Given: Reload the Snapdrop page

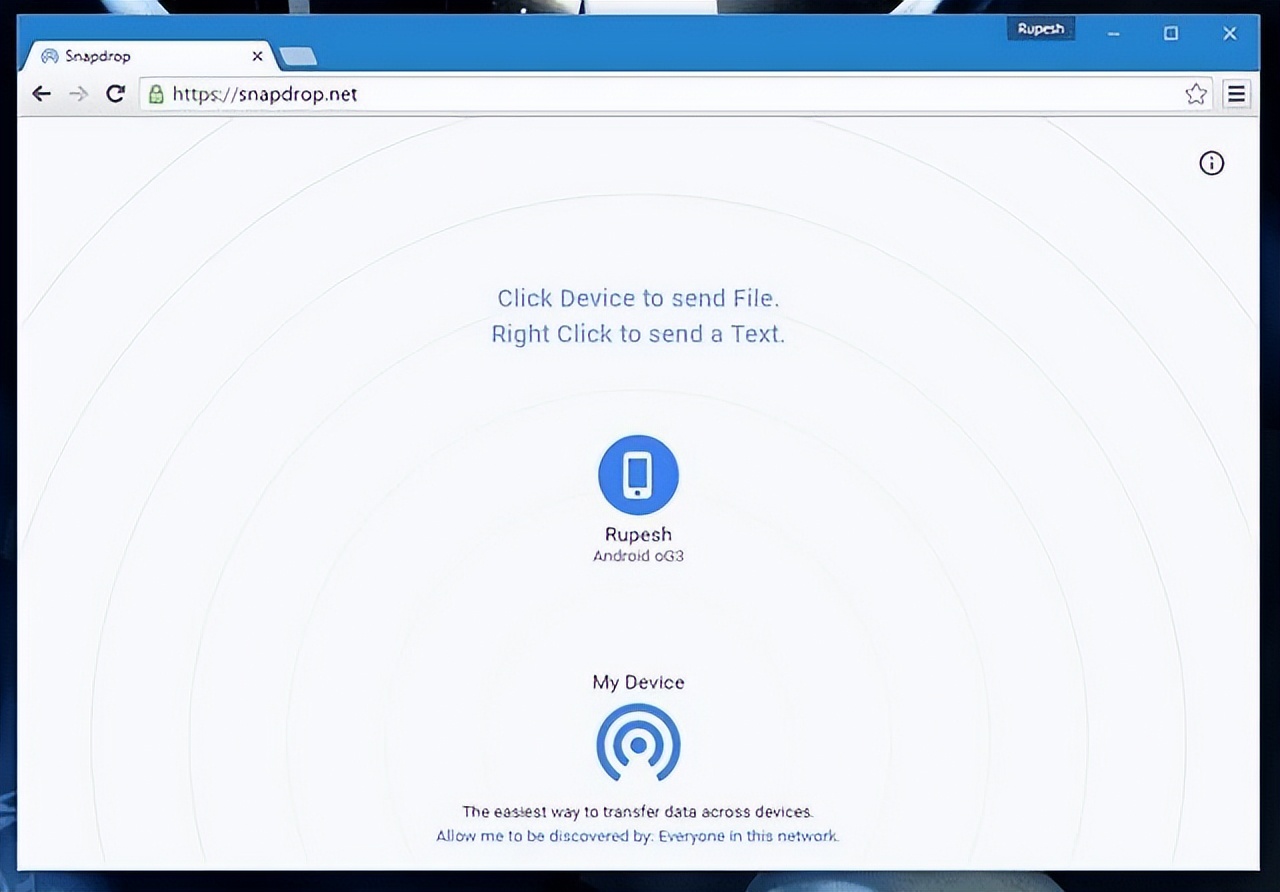Looking at the screenshot, I should (x=115, y=94).
